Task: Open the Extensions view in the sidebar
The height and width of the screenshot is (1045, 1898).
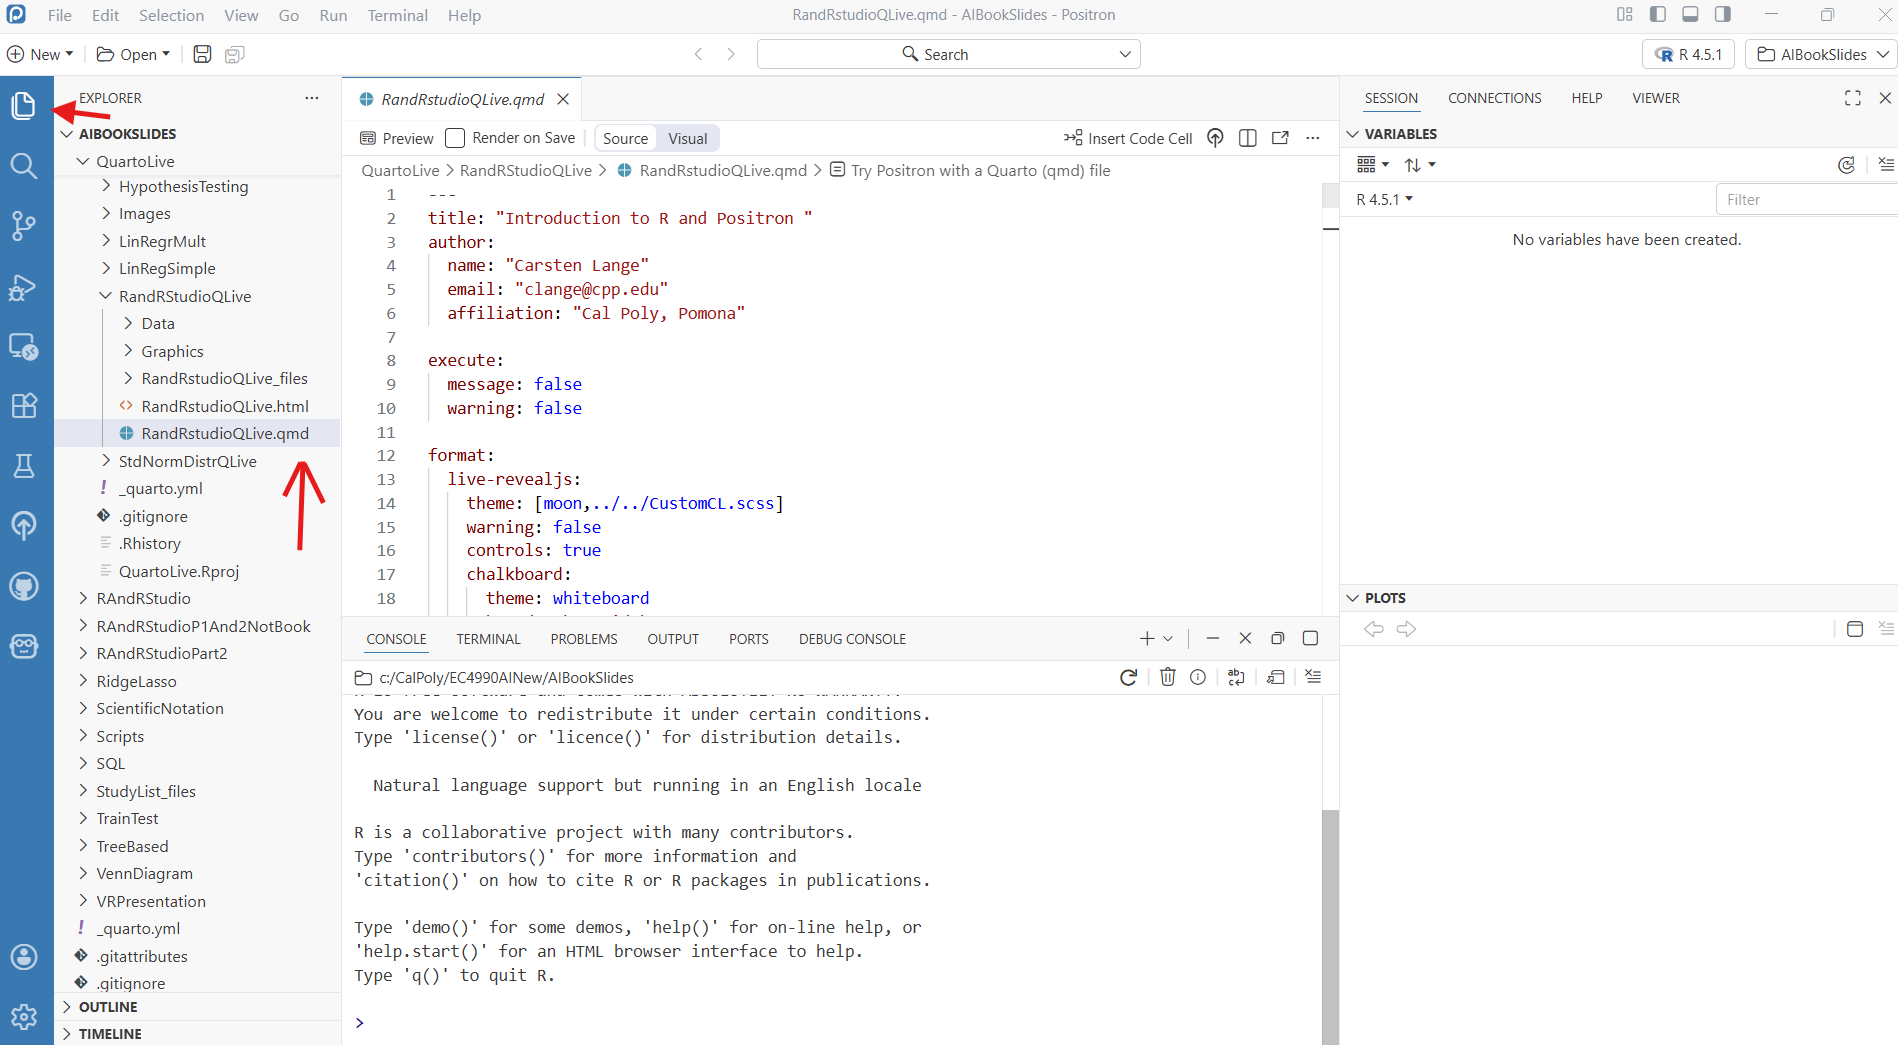Action: click(x=24, y=406)
